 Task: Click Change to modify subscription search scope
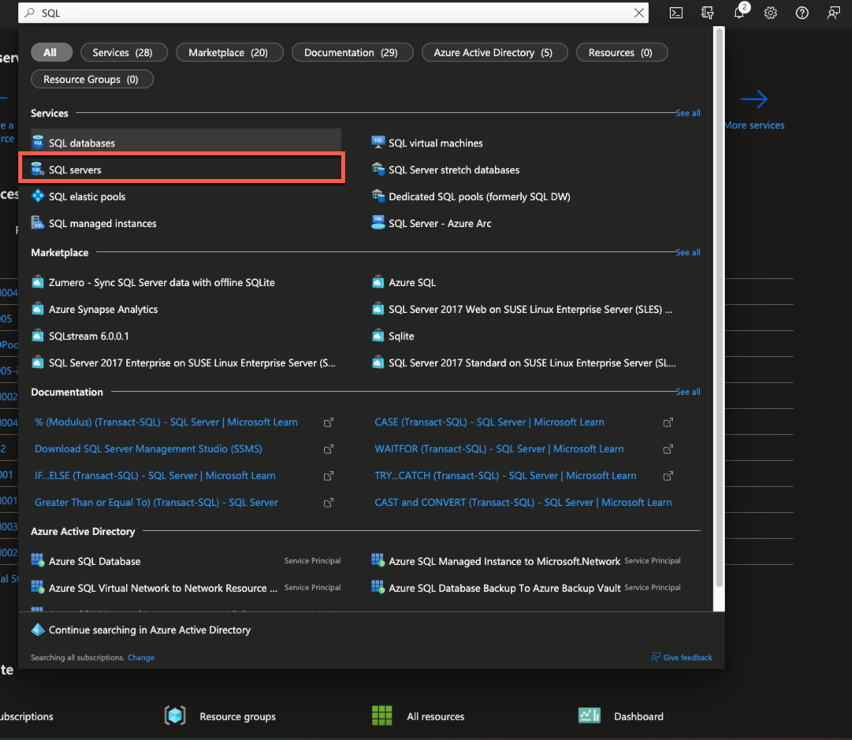click(140, 657)
